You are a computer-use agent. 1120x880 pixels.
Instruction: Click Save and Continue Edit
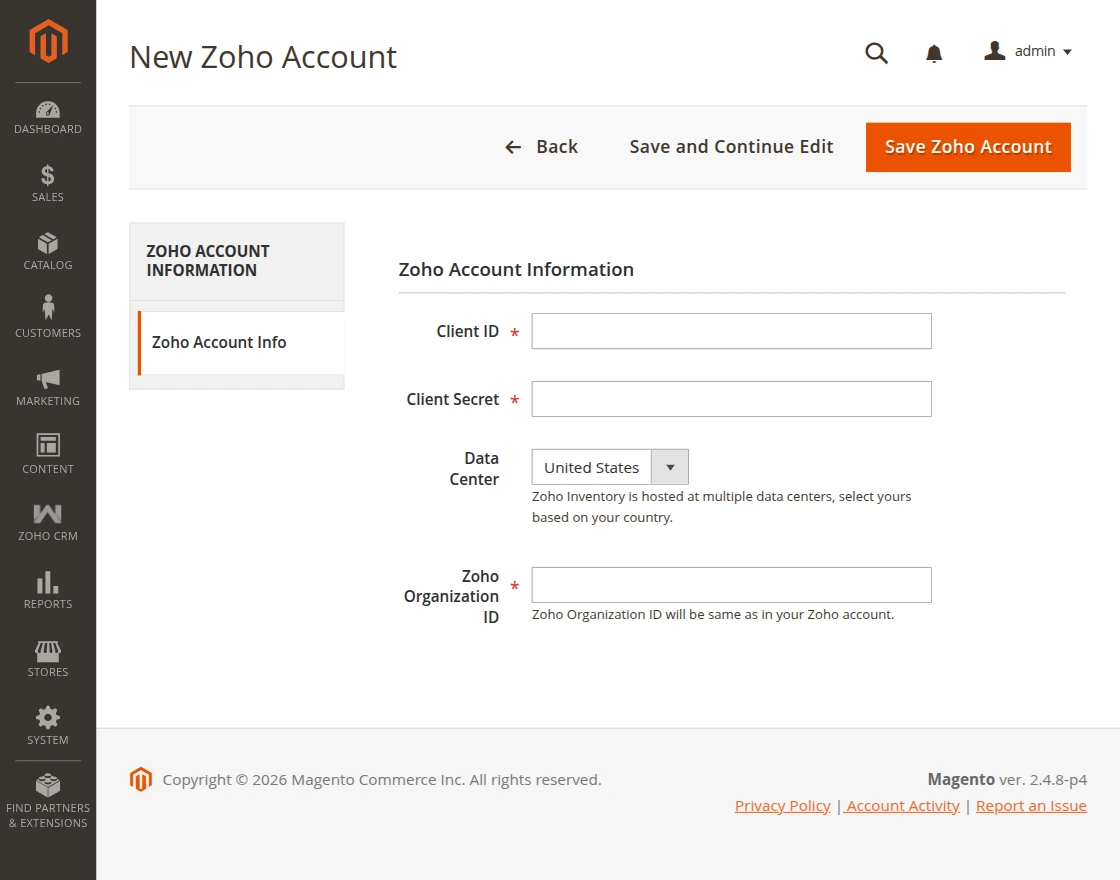pyautogui.click(x=731, y=147)
